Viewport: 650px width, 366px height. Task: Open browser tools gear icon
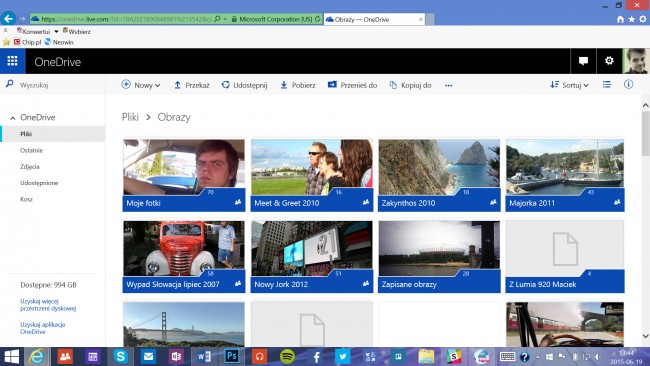tap(643, 19)
